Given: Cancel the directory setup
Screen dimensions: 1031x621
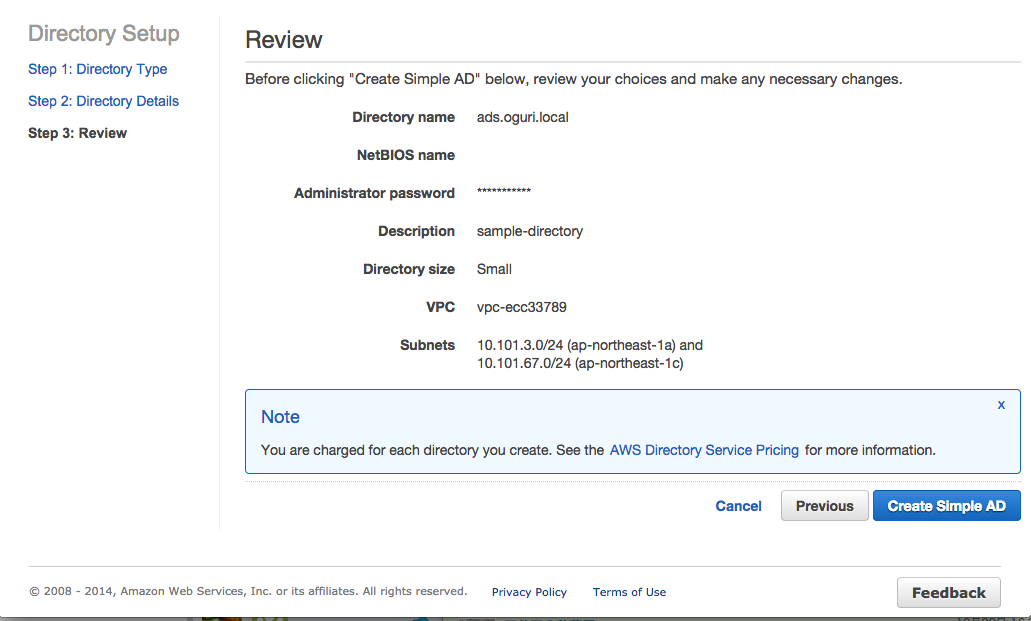Looking at the screenshot, I should 738,506.
